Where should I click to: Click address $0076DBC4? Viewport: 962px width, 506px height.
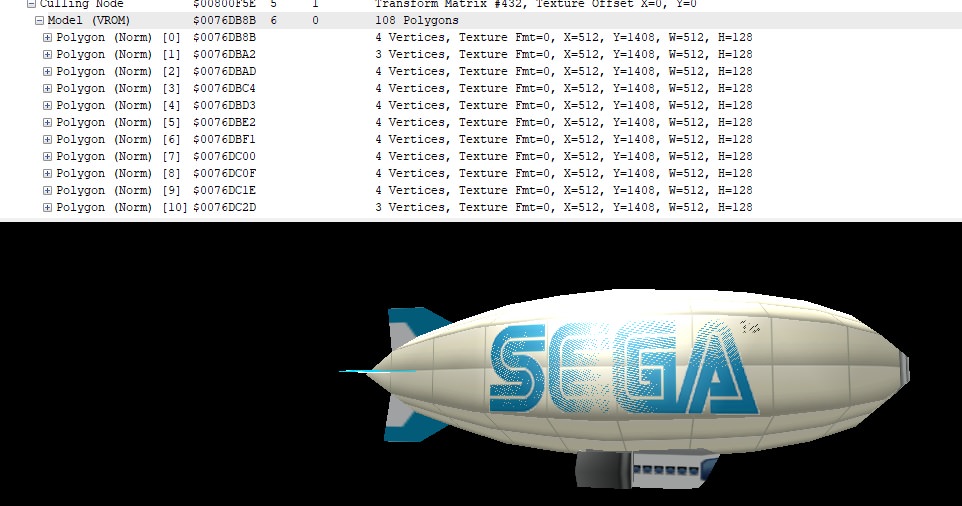pos(225,88)
